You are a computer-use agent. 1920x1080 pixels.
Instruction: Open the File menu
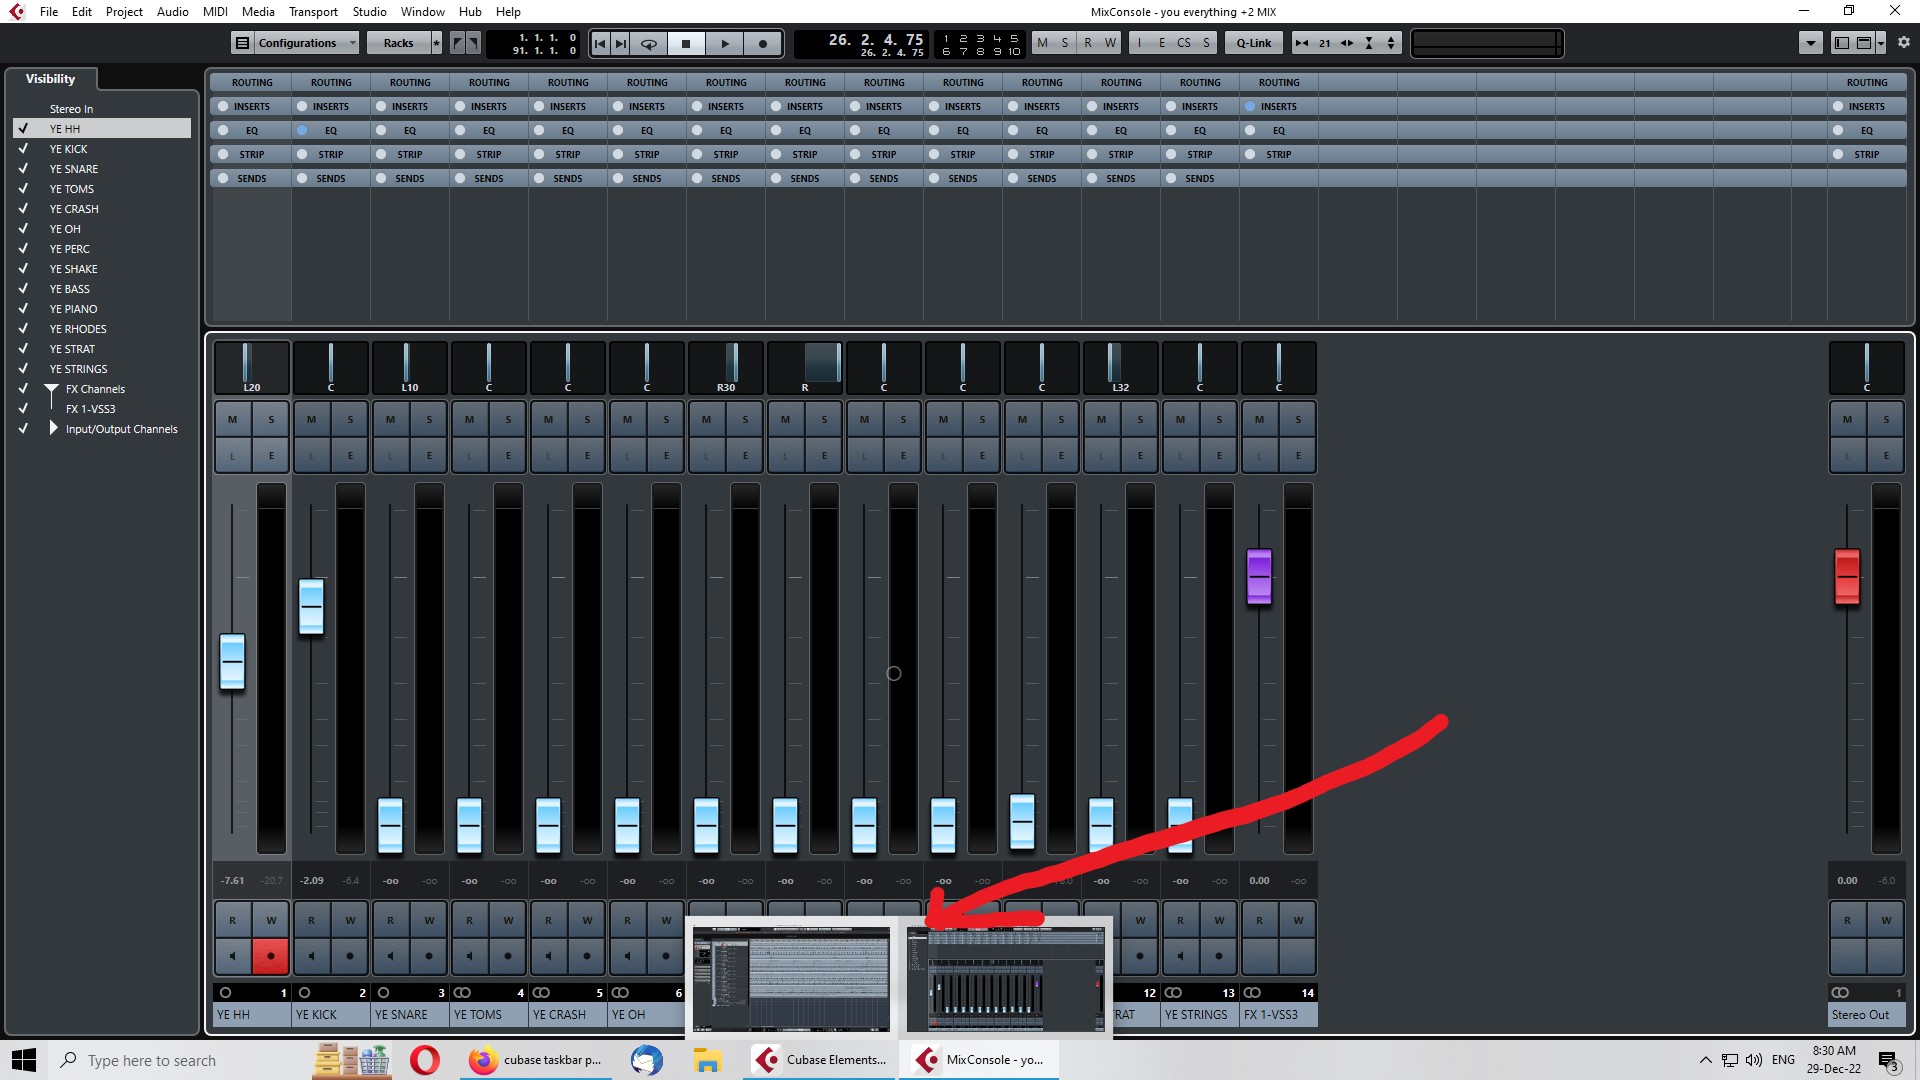(x=49, y=11)
